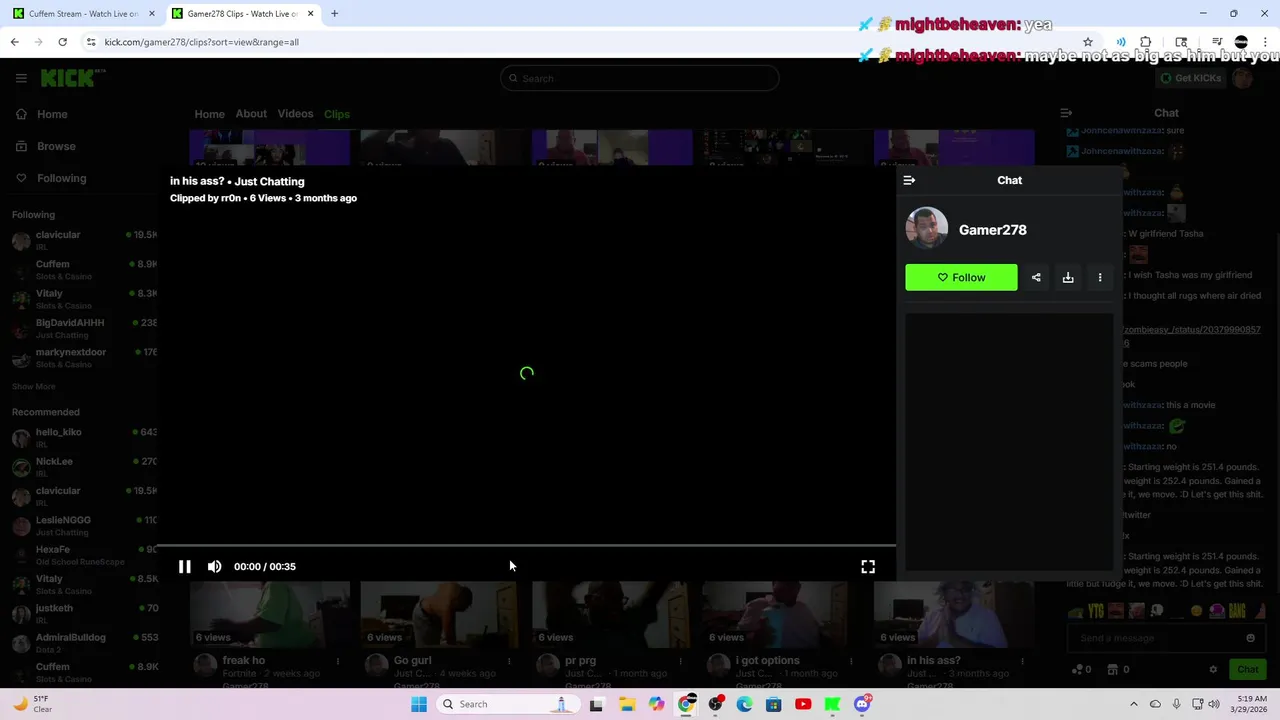The width and height of the screenshot is (1280, 720).
Task: Reload the current page
Action: (x=62, y=42)
